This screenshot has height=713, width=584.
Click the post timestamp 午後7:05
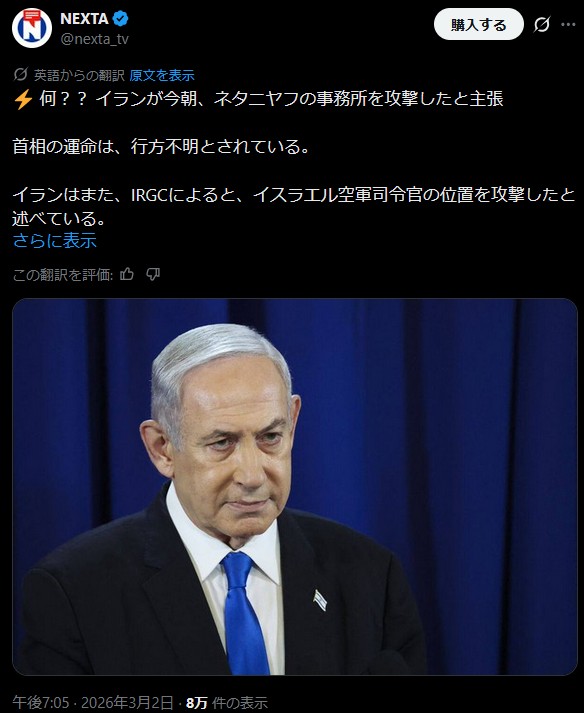[x=41, y=703]
